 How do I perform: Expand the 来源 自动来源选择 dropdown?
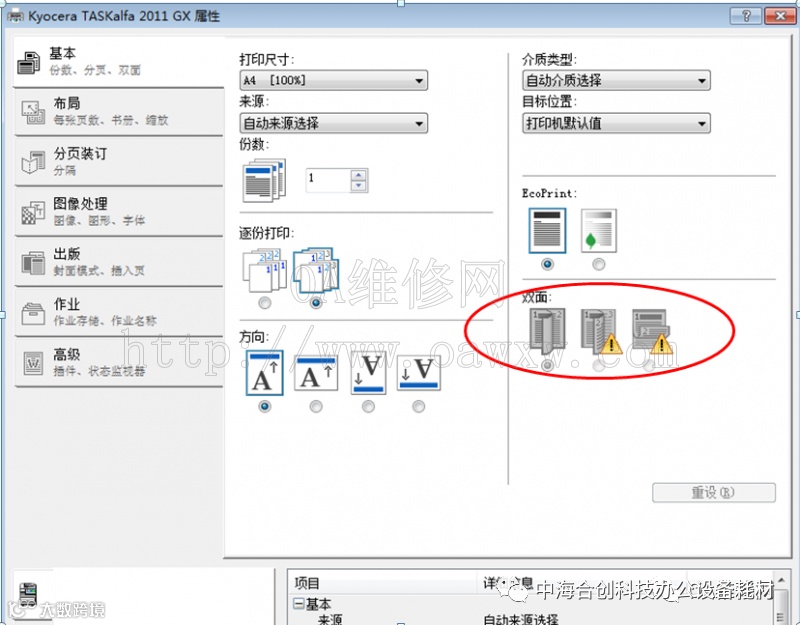tap(333, 123)
